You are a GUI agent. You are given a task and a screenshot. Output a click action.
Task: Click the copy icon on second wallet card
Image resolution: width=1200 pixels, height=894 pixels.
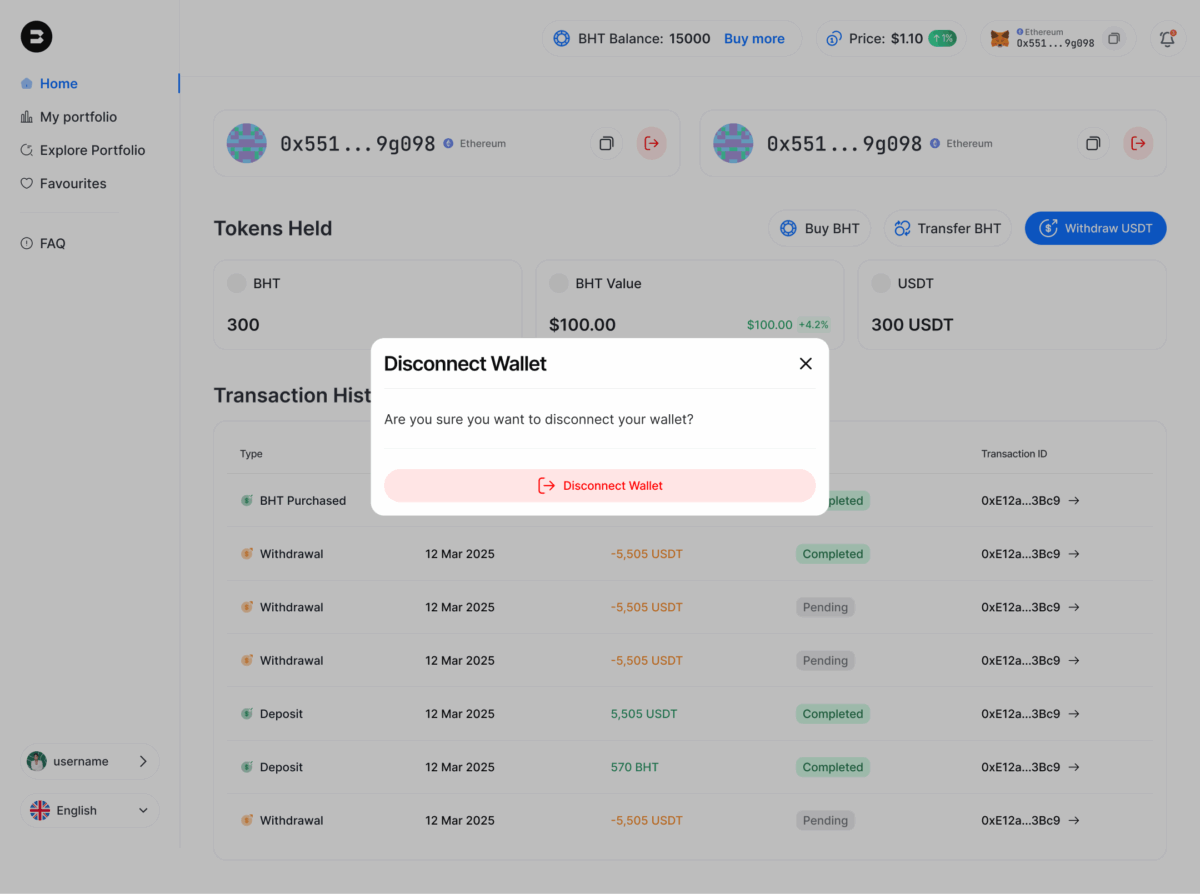(x=1093, y=144)
